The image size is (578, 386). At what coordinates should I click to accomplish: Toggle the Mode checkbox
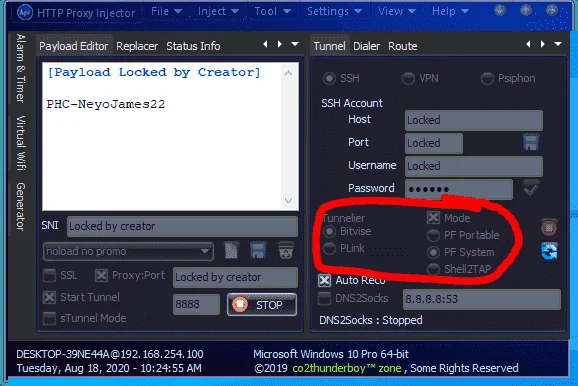click(434, 218)
